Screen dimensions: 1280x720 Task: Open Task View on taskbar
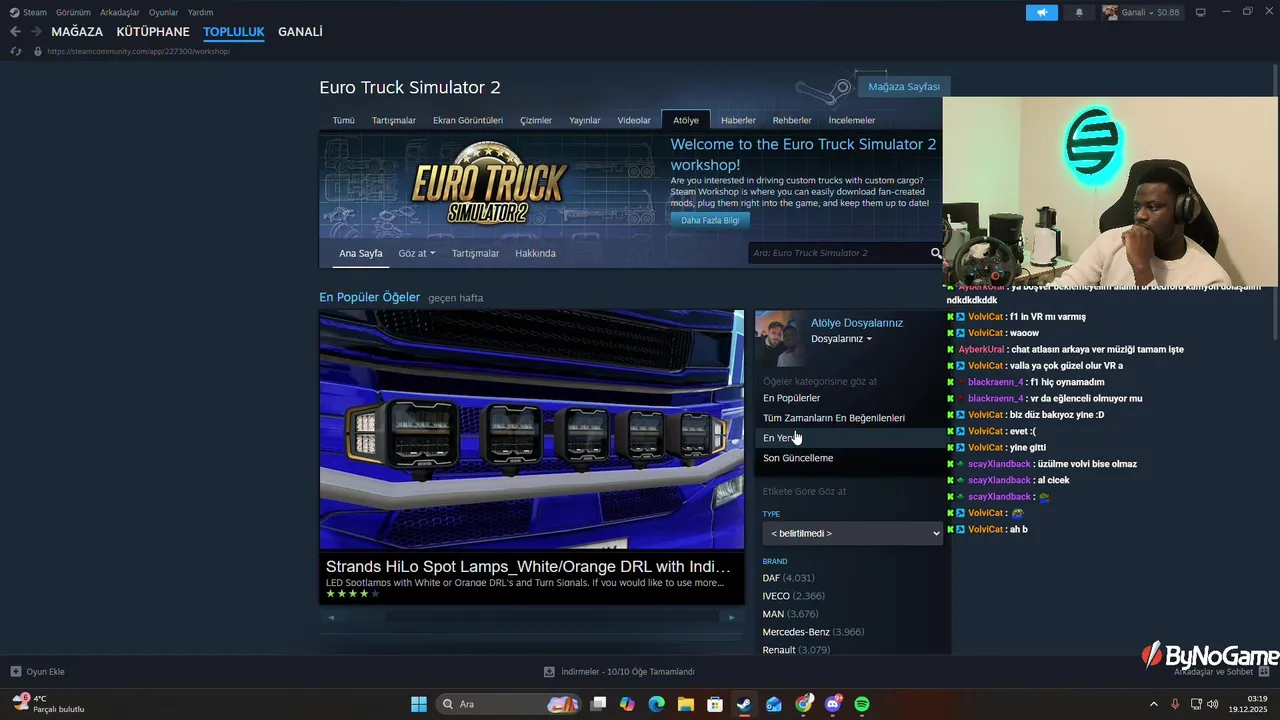[598, 704]
